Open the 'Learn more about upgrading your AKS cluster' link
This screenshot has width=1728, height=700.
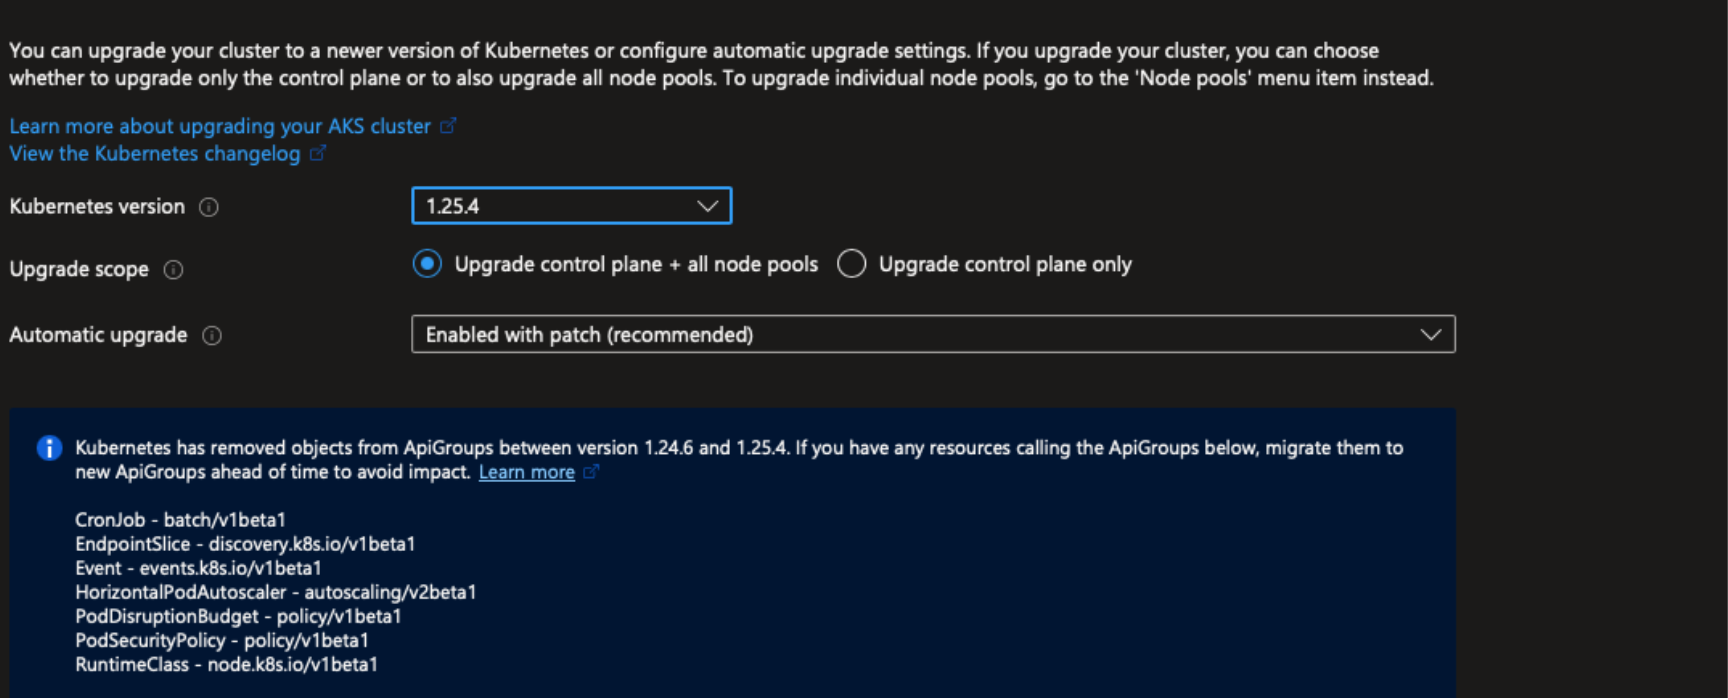pyautogui.click(x=220, y=126)
